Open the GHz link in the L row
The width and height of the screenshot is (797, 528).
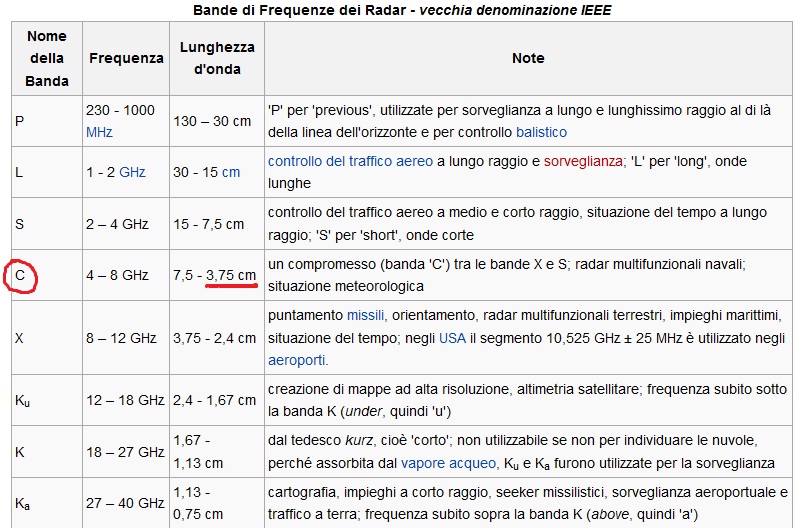132,172
